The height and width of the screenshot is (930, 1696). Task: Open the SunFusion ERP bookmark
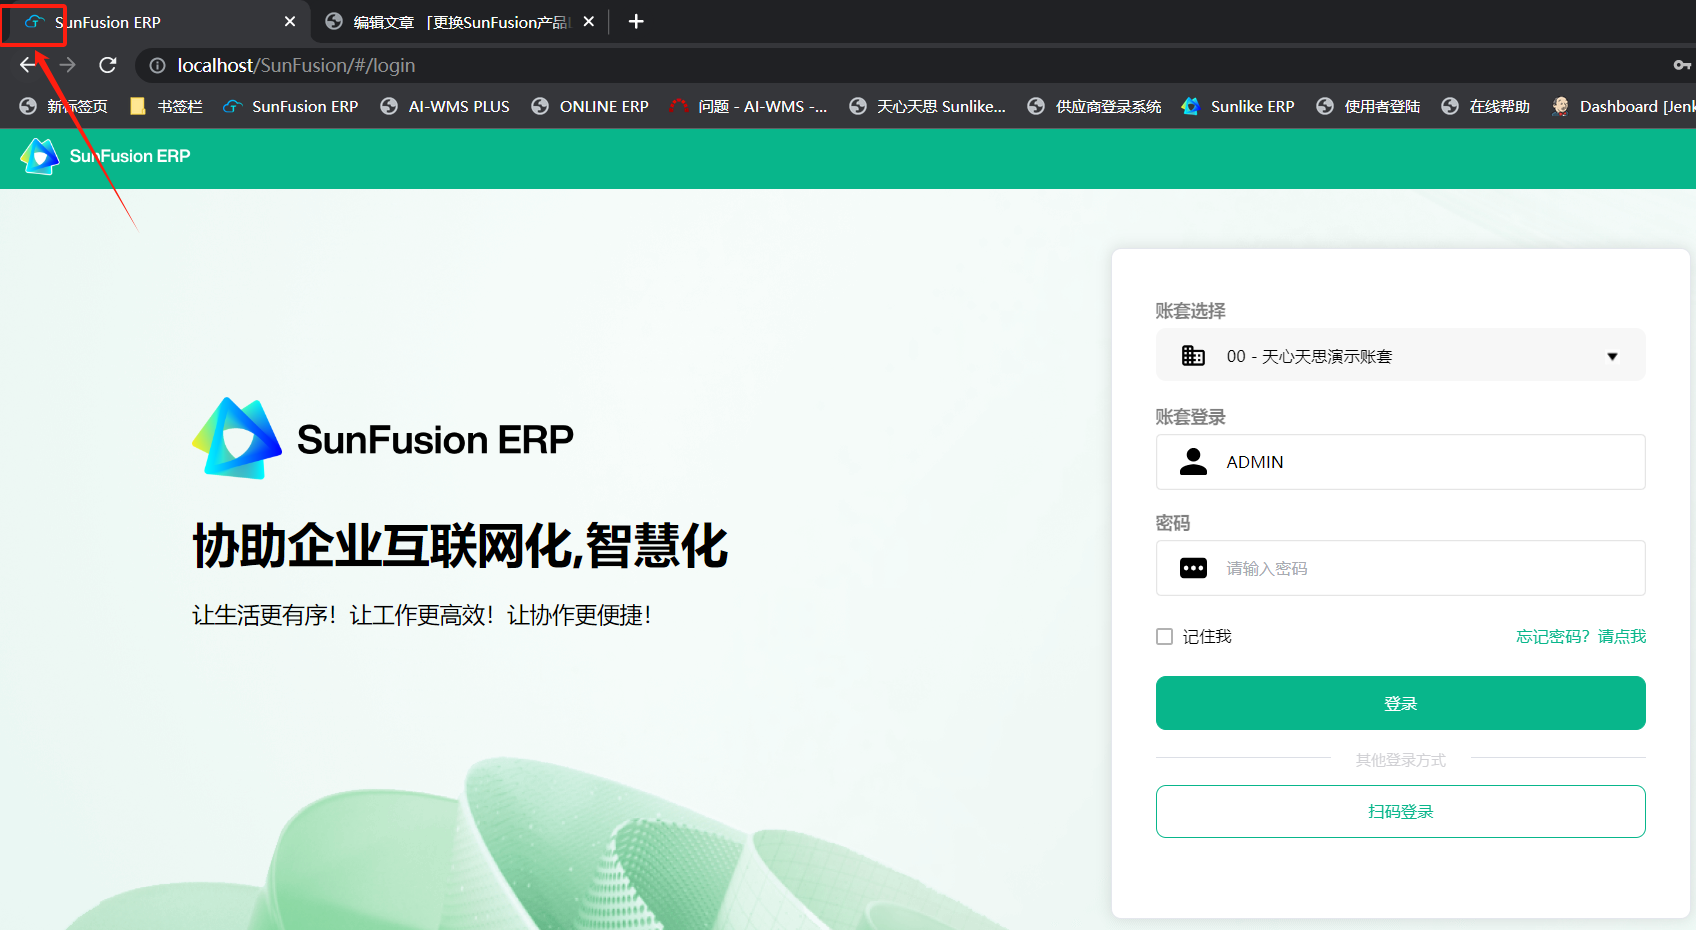(291, 106)
